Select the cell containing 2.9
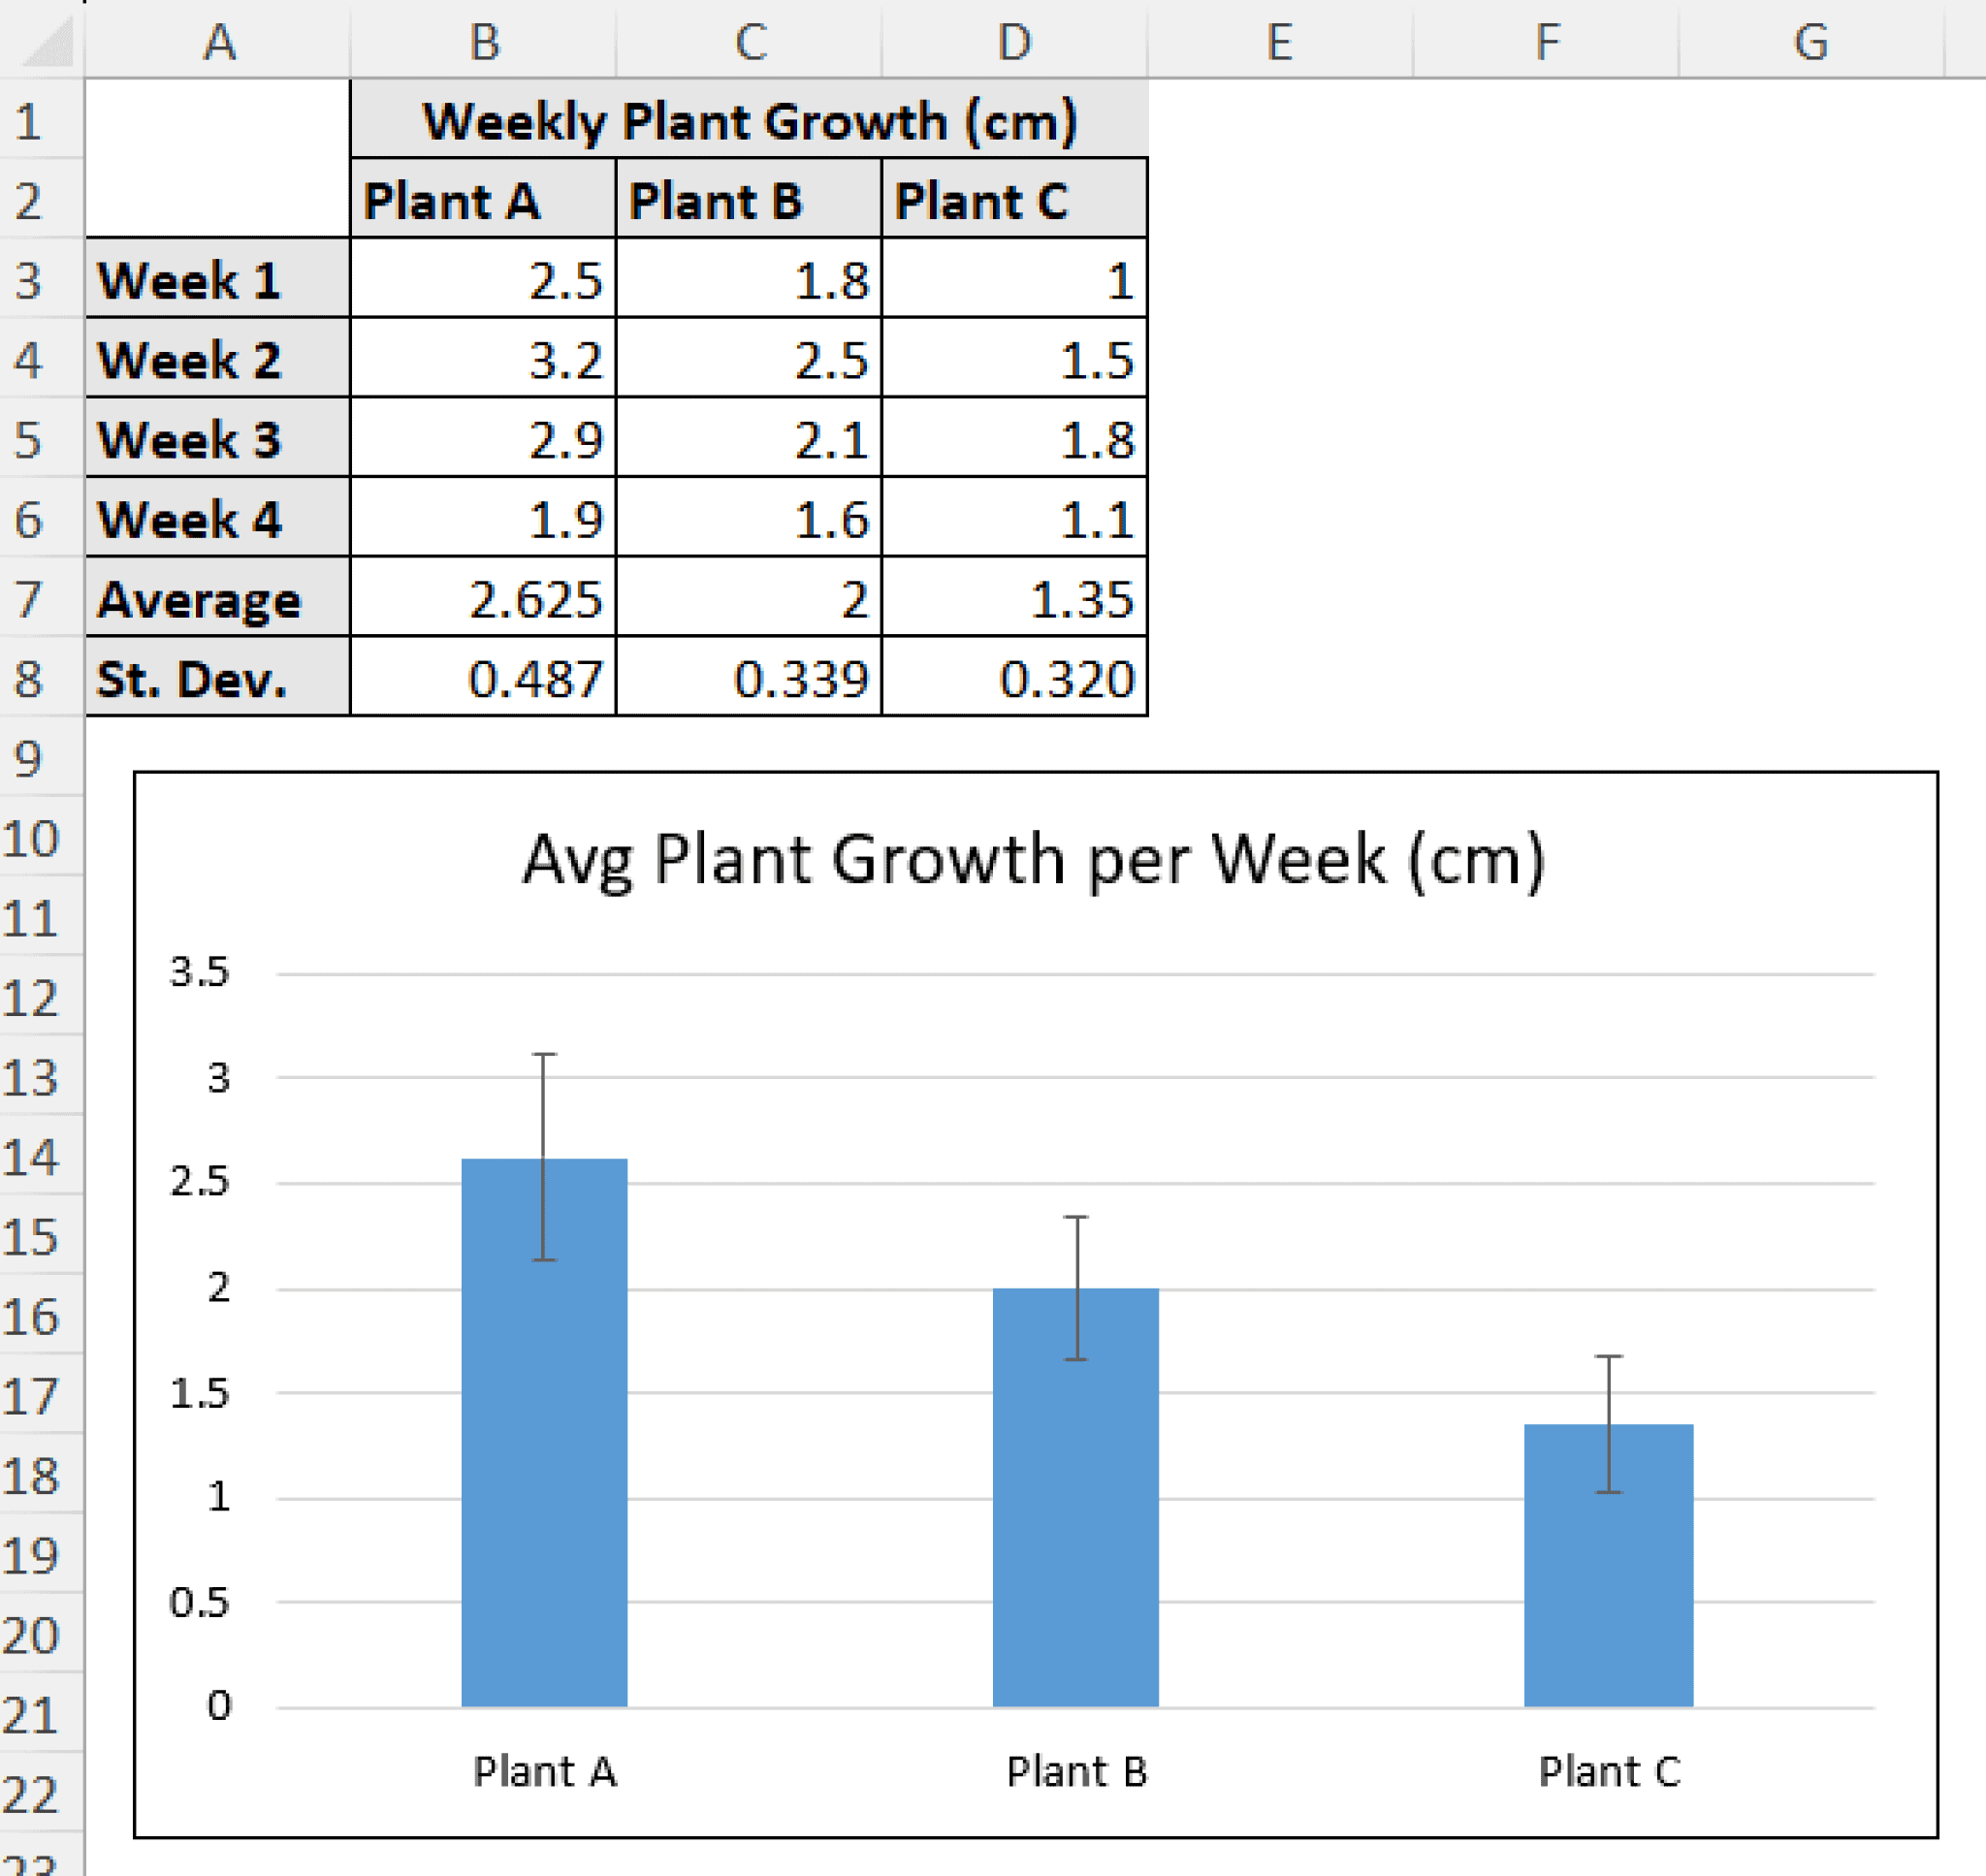 click(487, 440)
